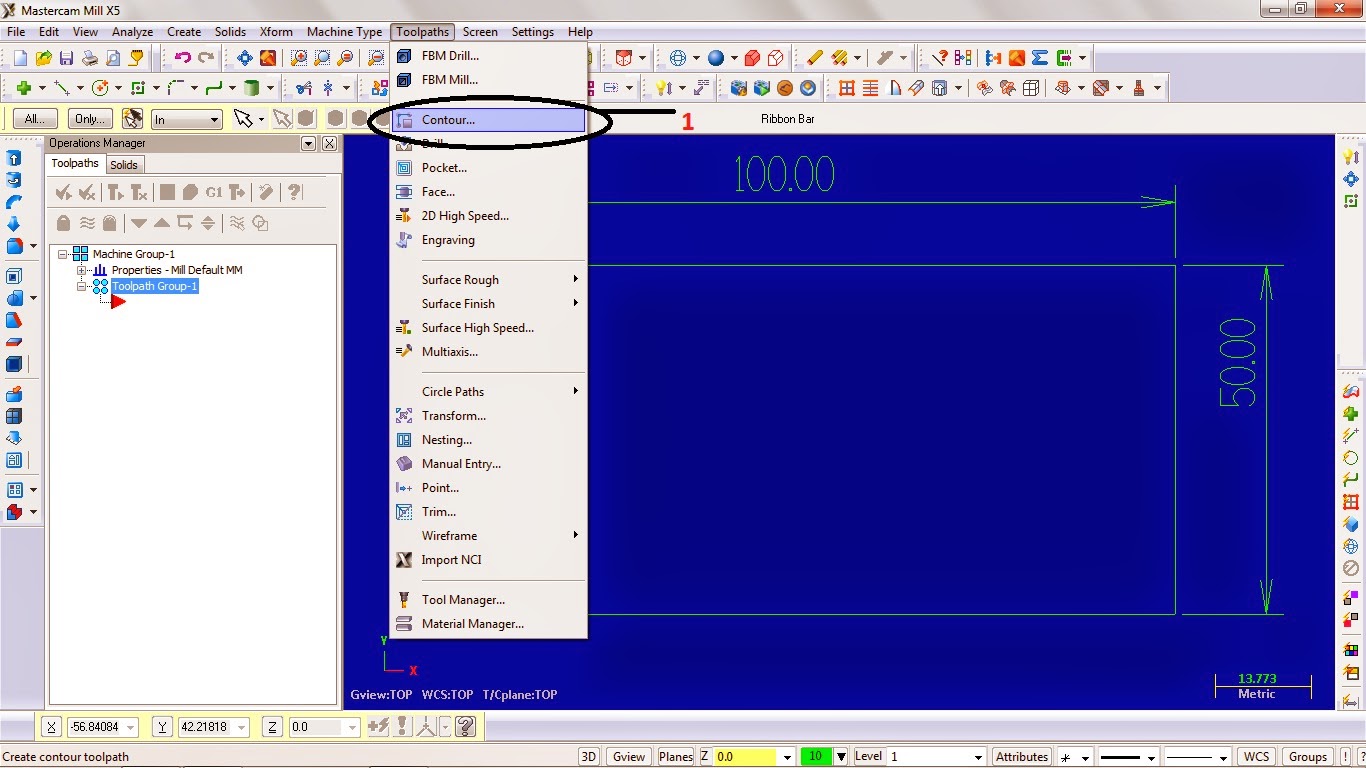Select the Toolpaths tab in Operations Manager
Screen dimensions: 1366x768
75,164
